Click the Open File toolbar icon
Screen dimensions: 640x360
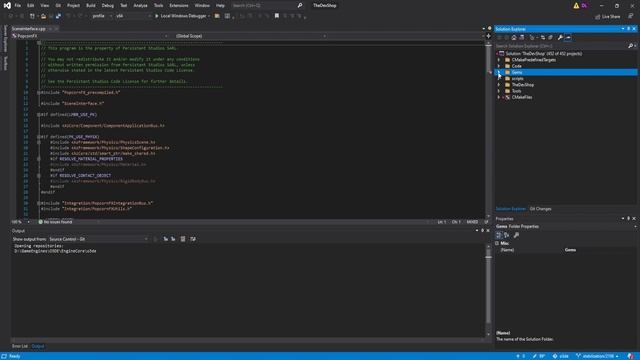[x=43, y=16]
